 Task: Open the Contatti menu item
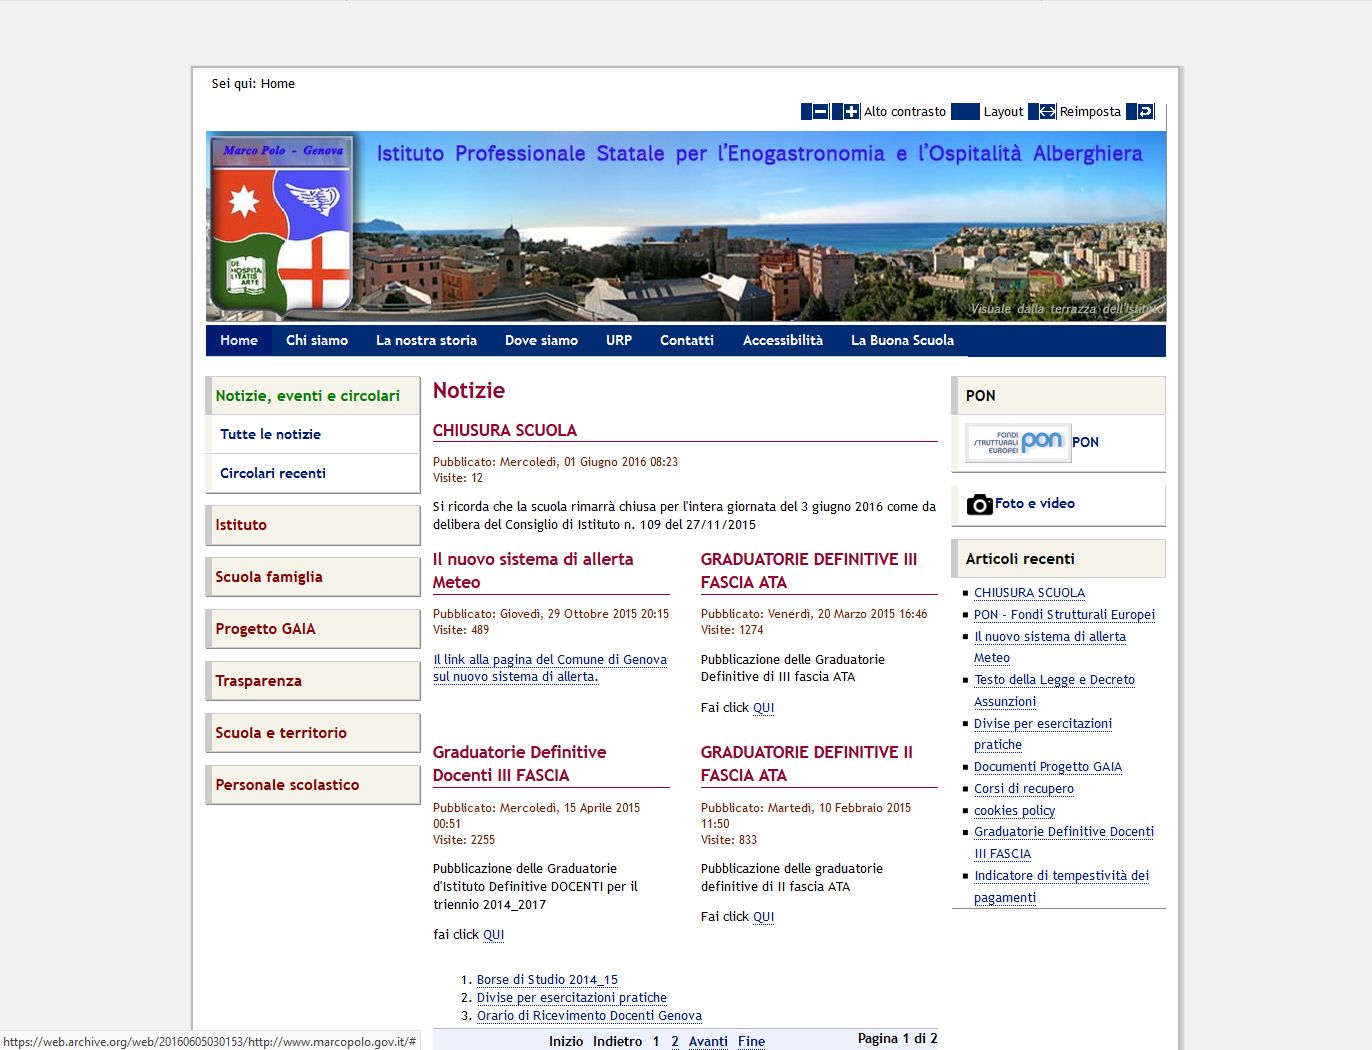point(687,340)
